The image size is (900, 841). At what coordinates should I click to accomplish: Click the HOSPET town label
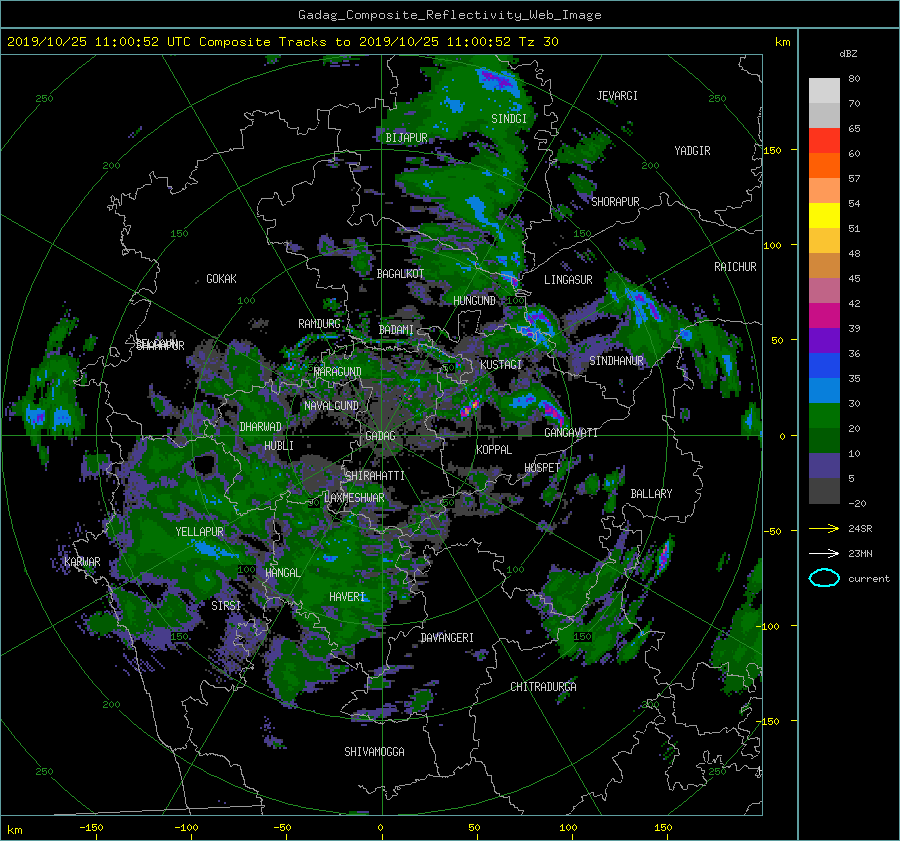click(542, 468)
